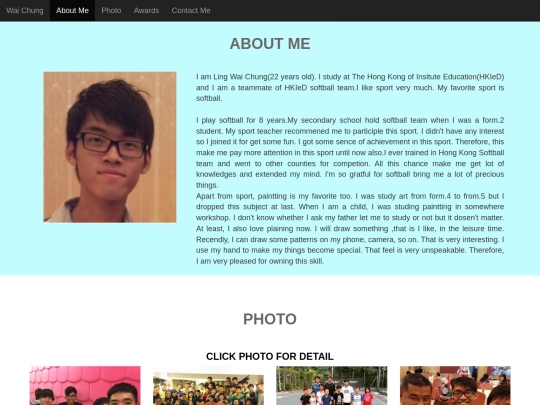
Task: Click the CLICK PHOTO FOR DETAIL text
Action: (x=270, y=356)
